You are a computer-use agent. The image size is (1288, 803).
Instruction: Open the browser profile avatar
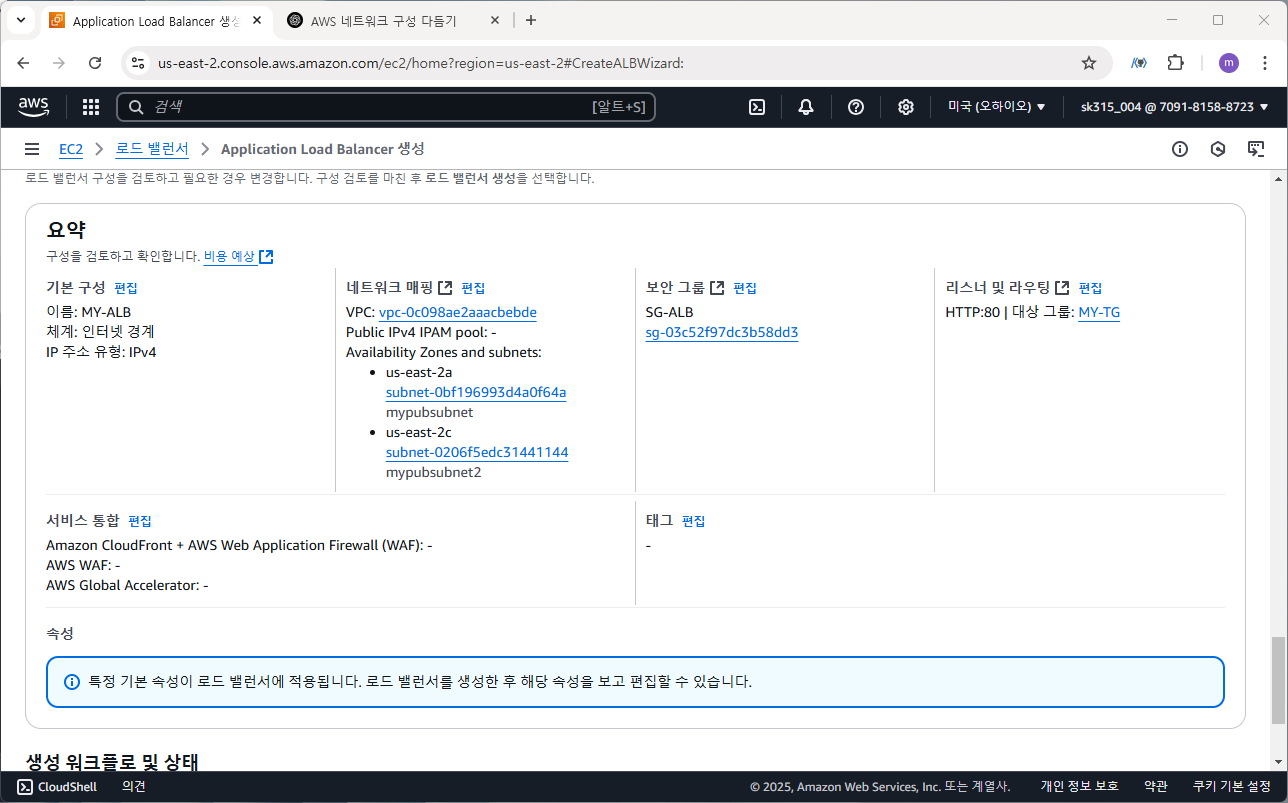click(1229, 63)
